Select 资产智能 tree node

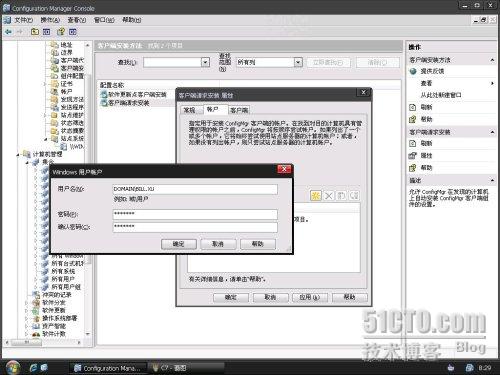53,326
